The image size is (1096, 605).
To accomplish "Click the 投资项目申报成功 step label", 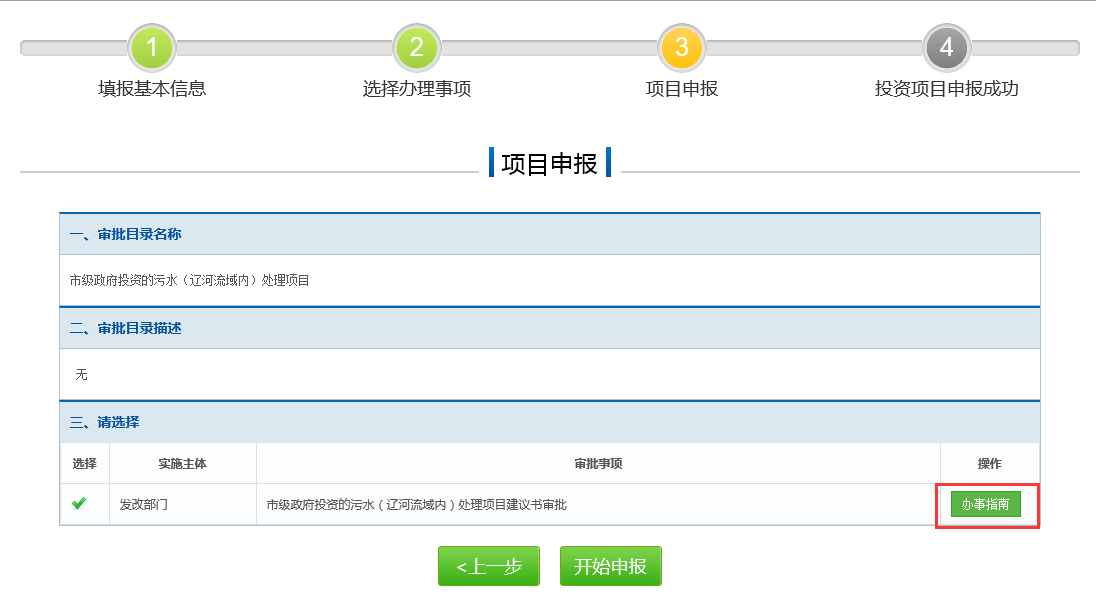I will tap(946, 89).
